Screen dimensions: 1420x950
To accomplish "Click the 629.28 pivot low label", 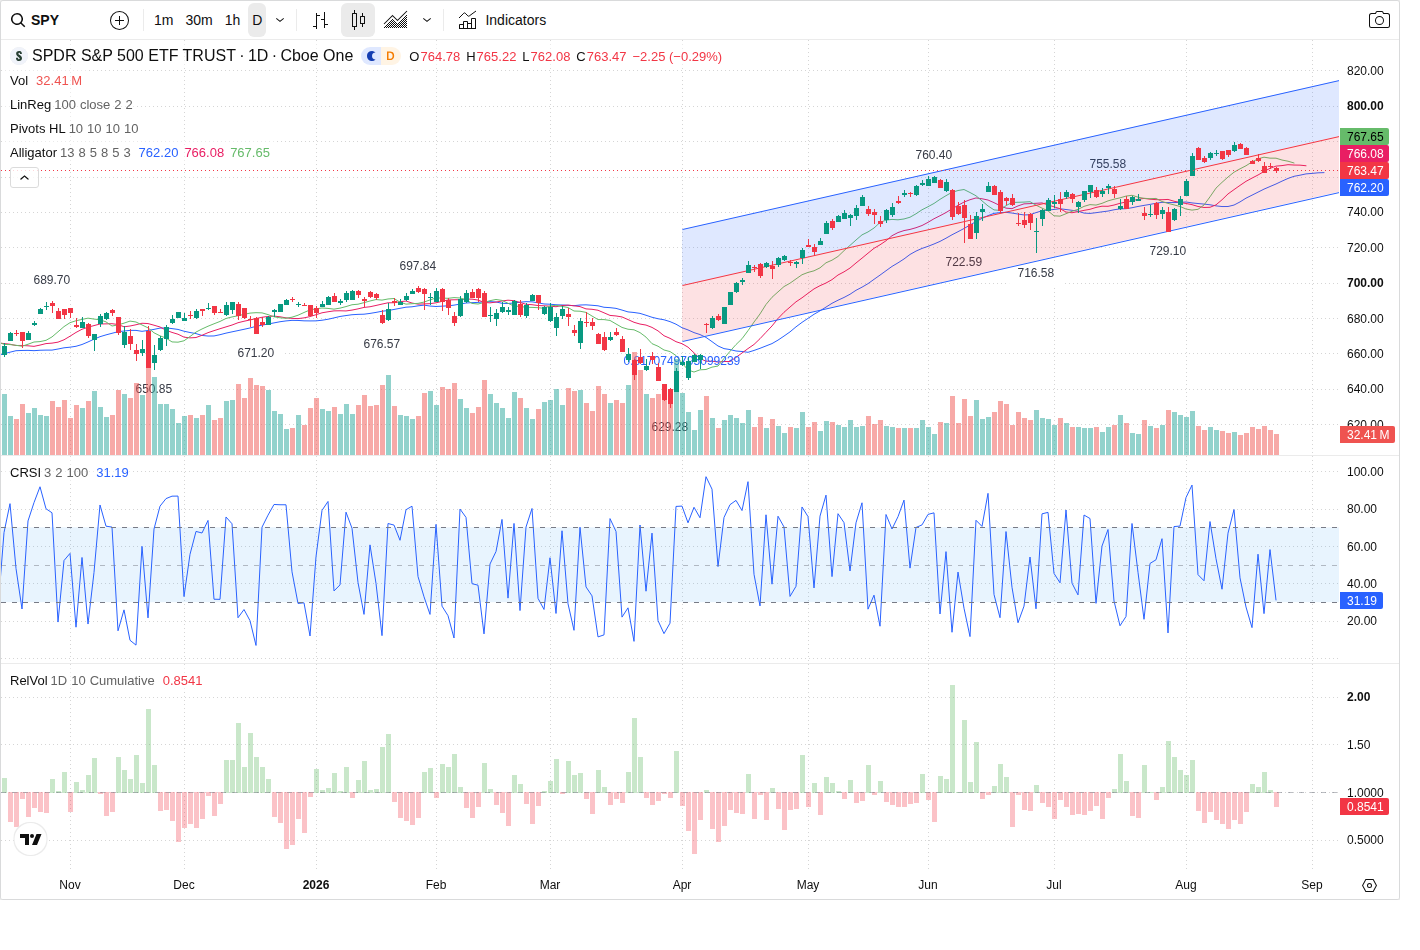I will tap(670, 427).
